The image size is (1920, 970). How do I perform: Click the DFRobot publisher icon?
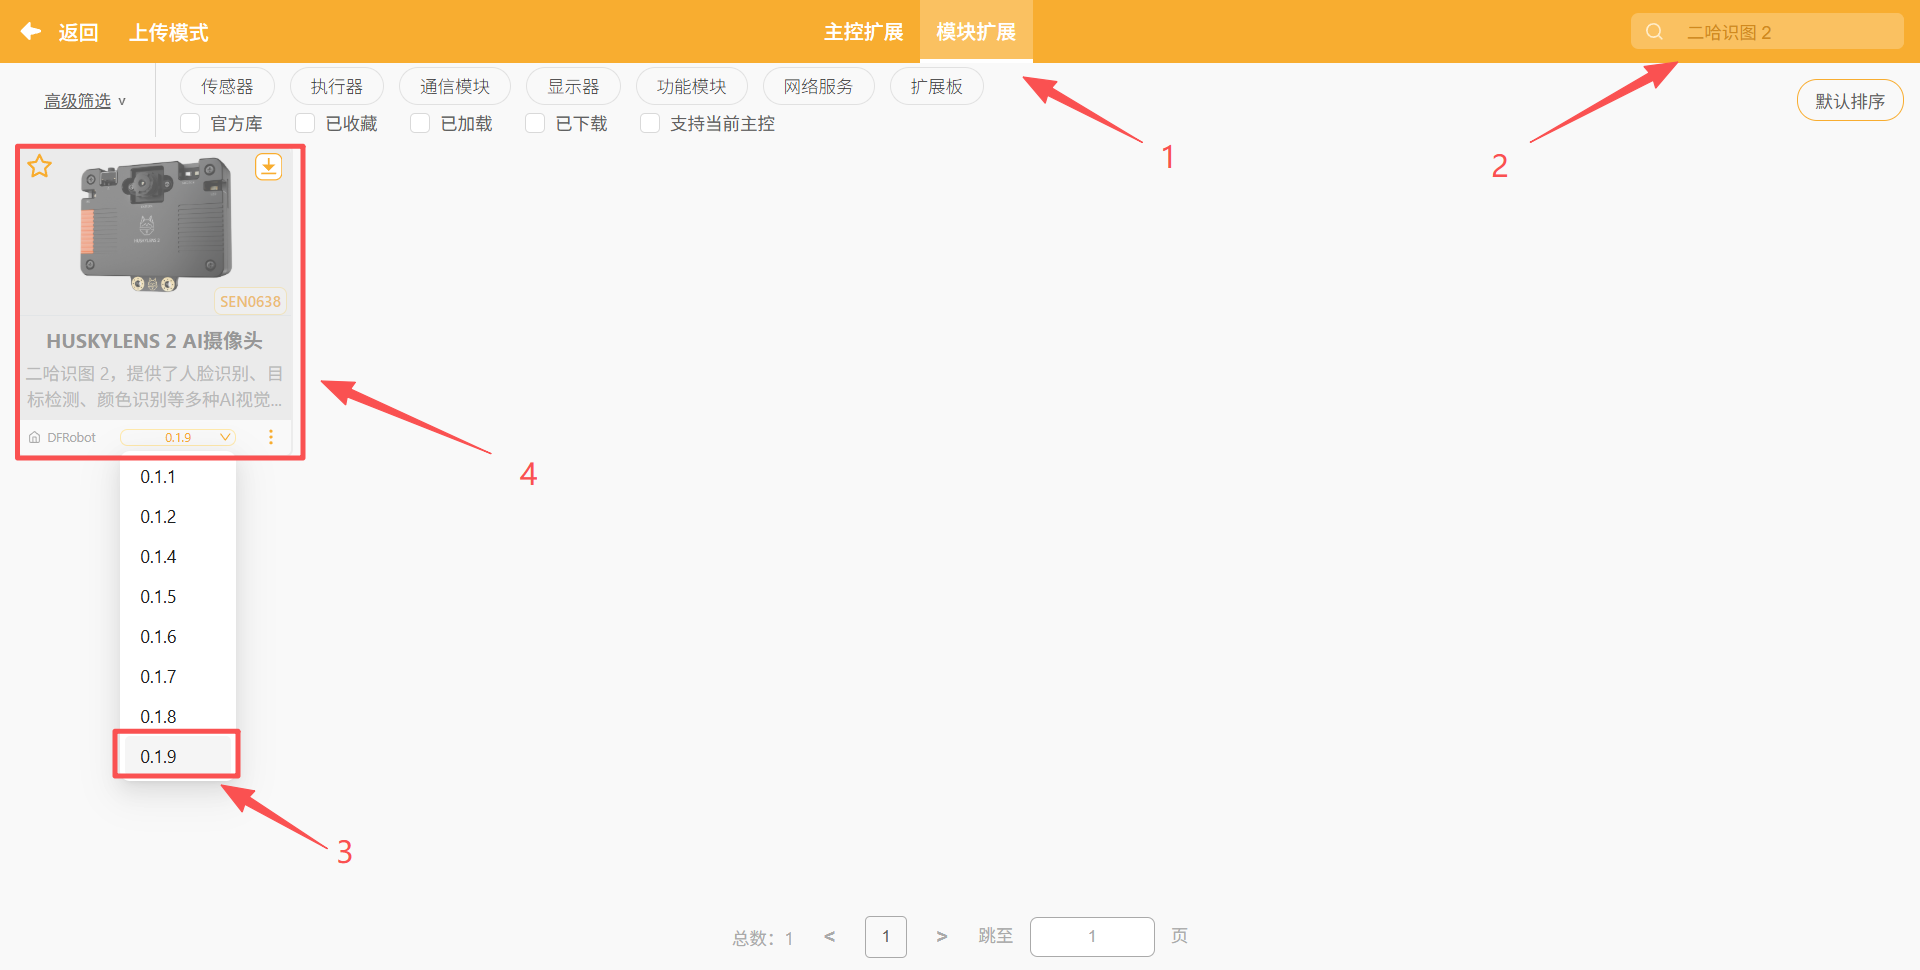tap(34, 436)
